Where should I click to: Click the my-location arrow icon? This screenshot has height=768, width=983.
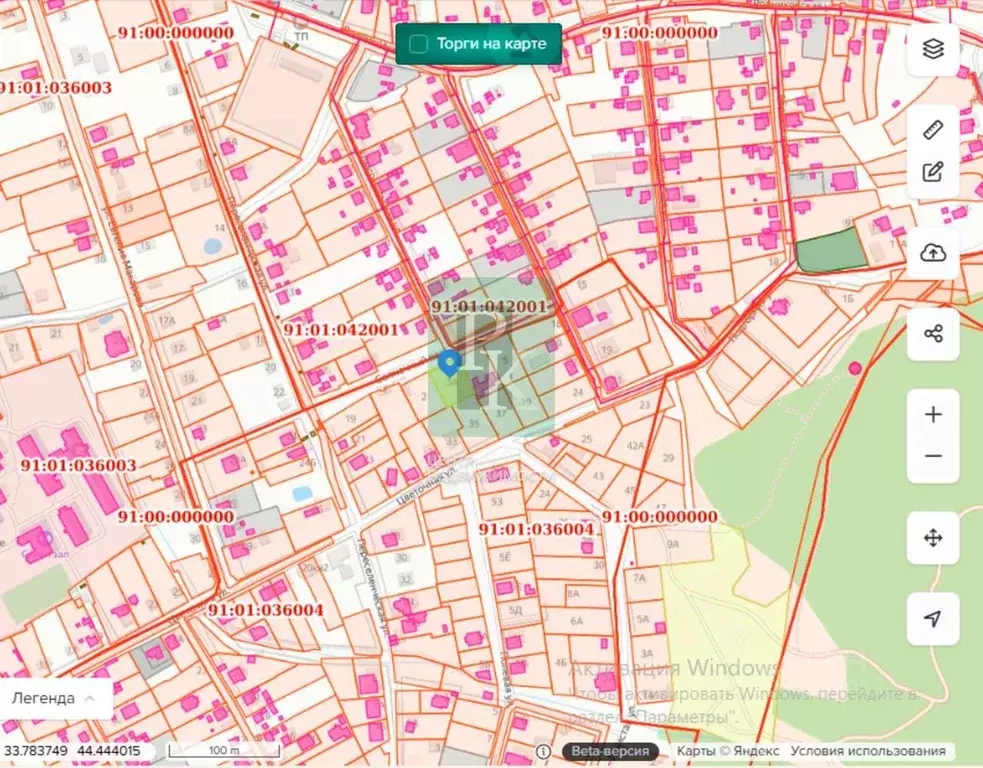(933, 619)
